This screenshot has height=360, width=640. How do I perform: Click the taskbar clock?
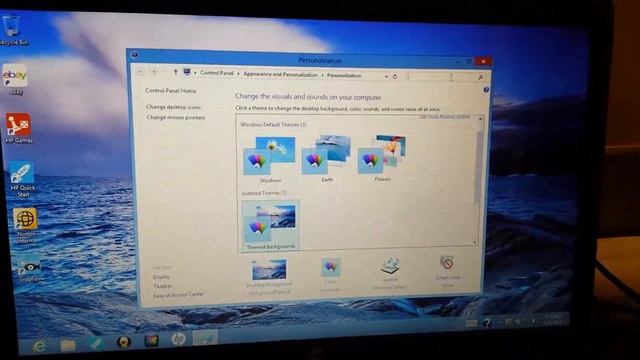coord(553,319)
